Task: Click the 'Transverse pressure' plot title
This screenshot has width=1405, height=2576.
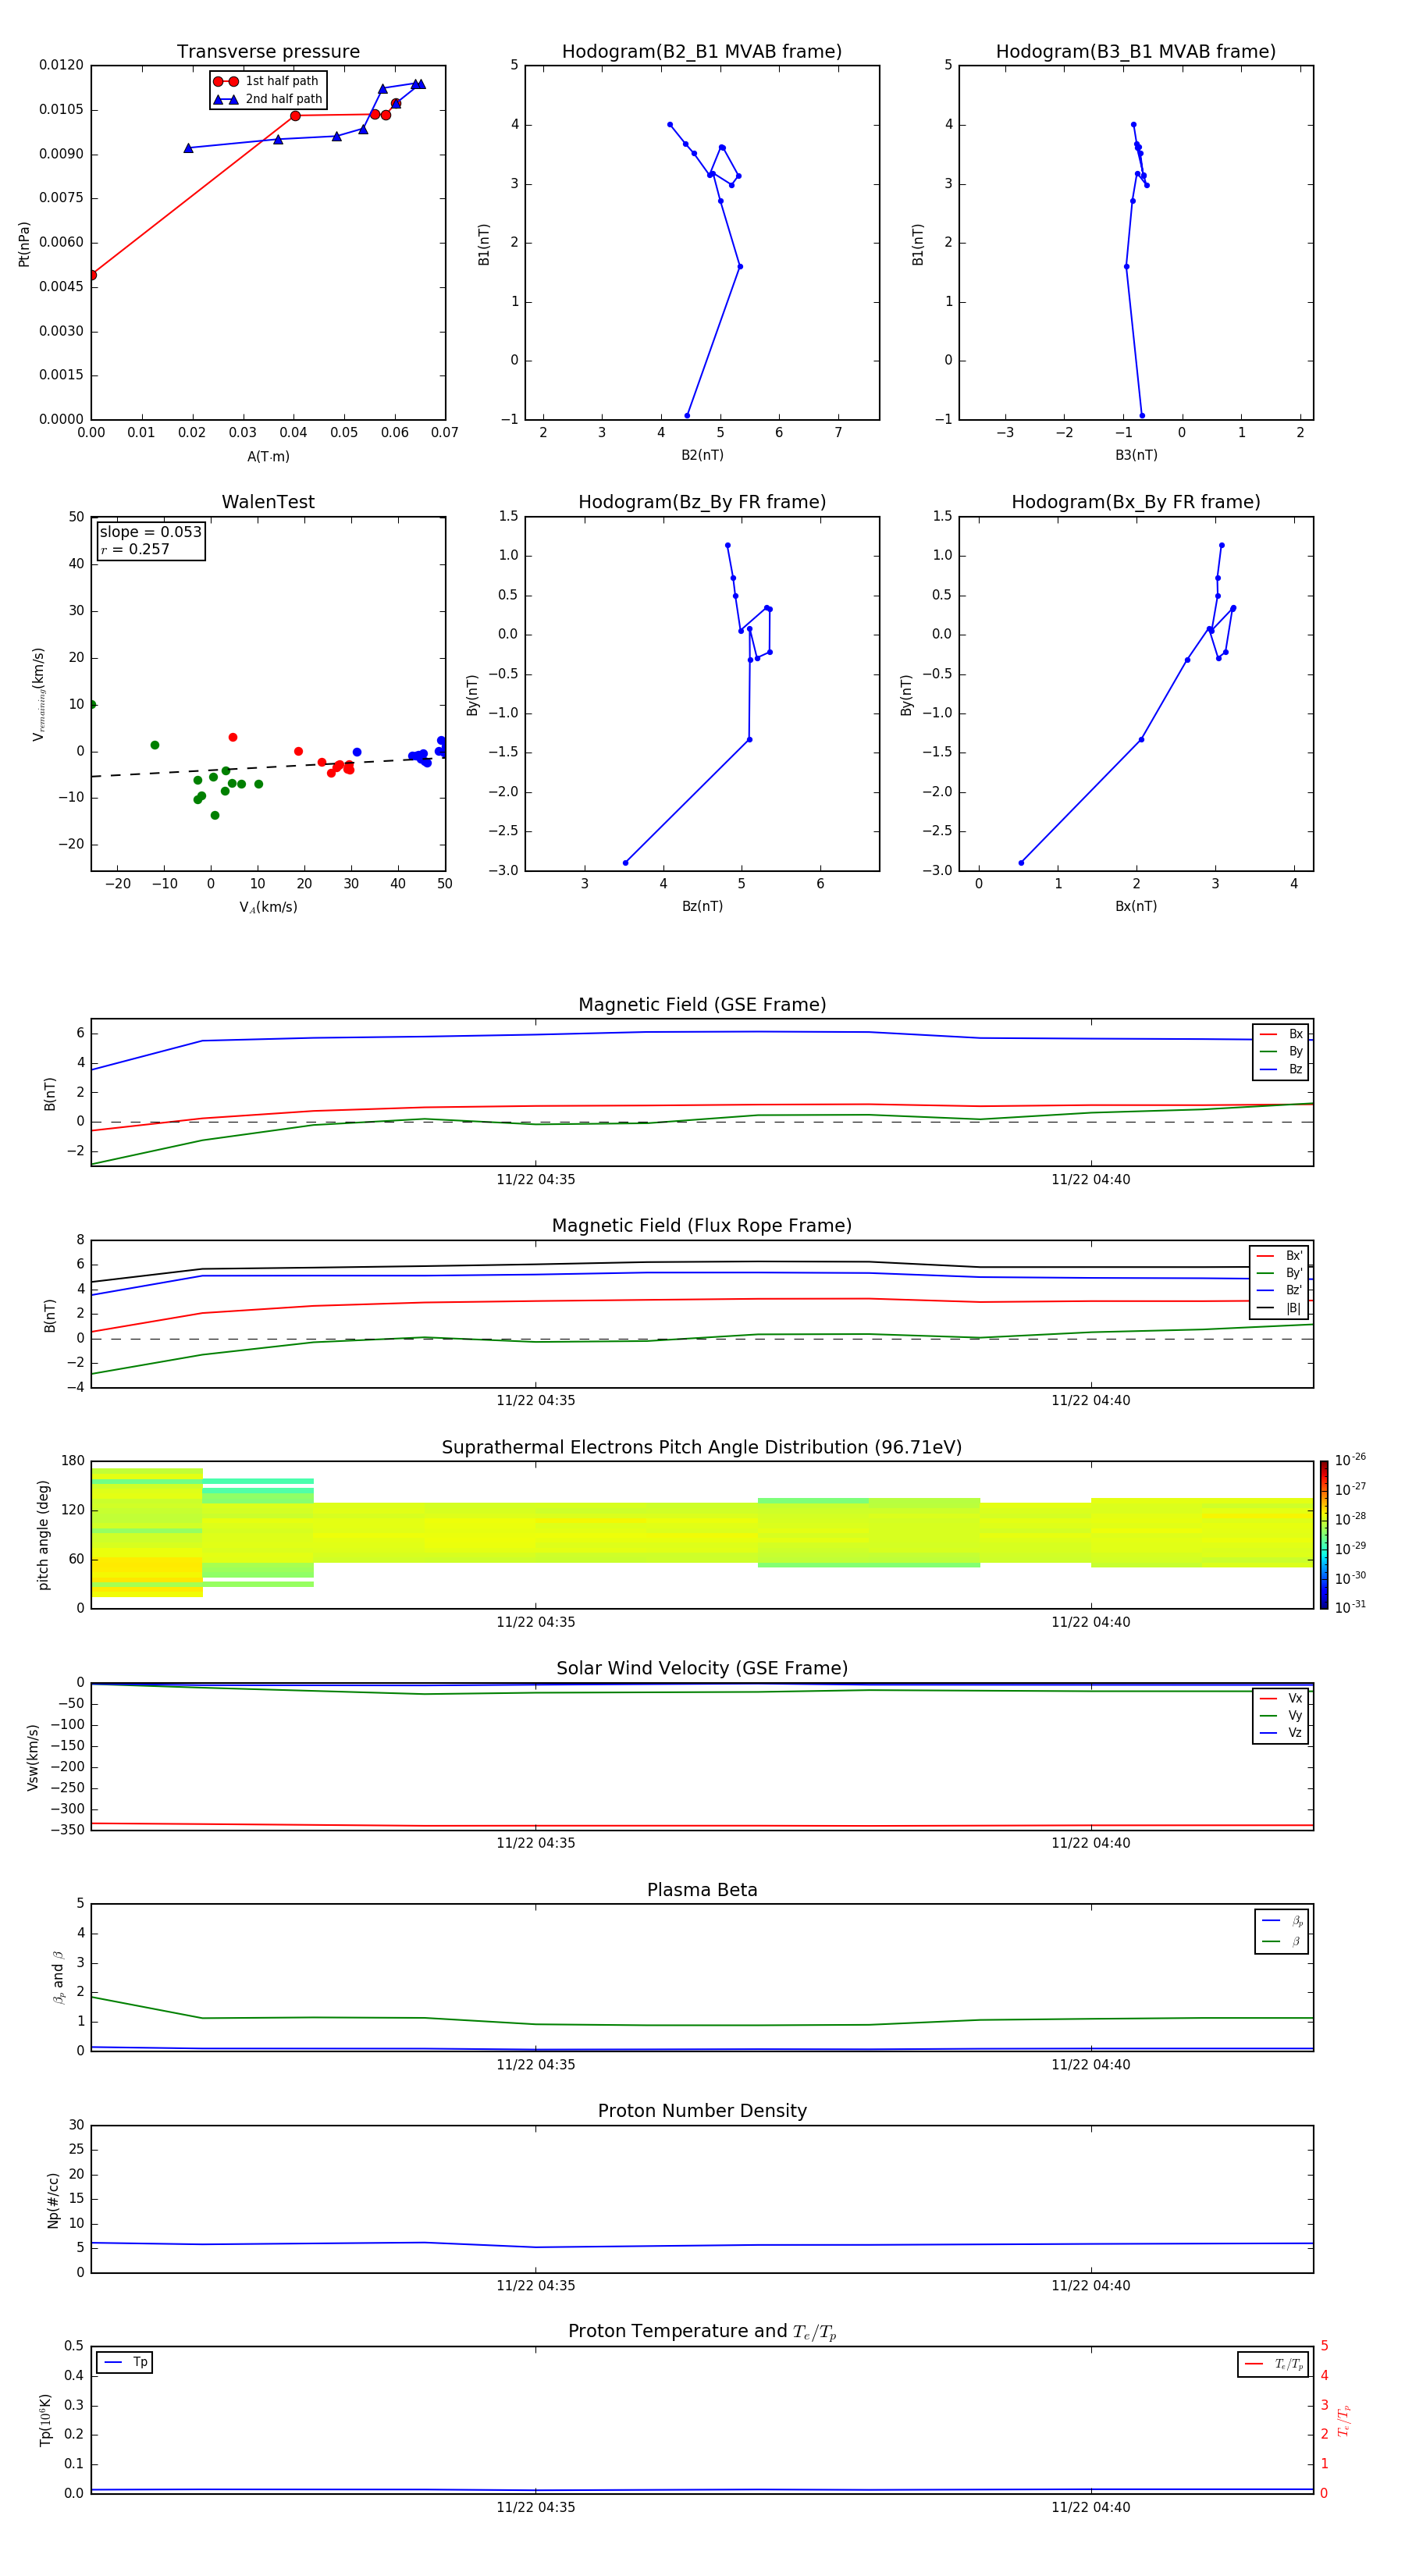Action: point(268,52)
